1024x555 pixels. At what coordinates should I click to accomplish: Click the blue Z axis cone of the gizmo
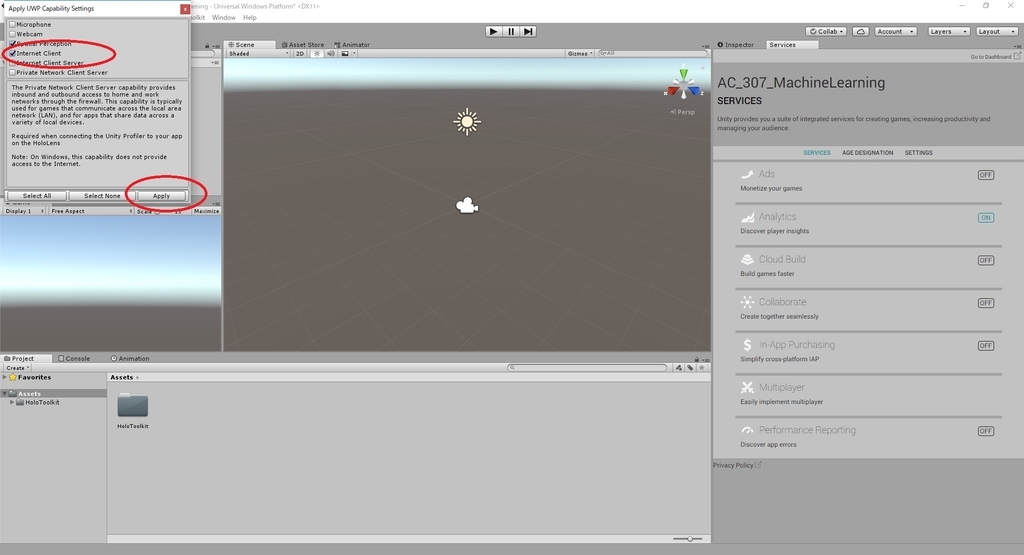tap(694, 91)
